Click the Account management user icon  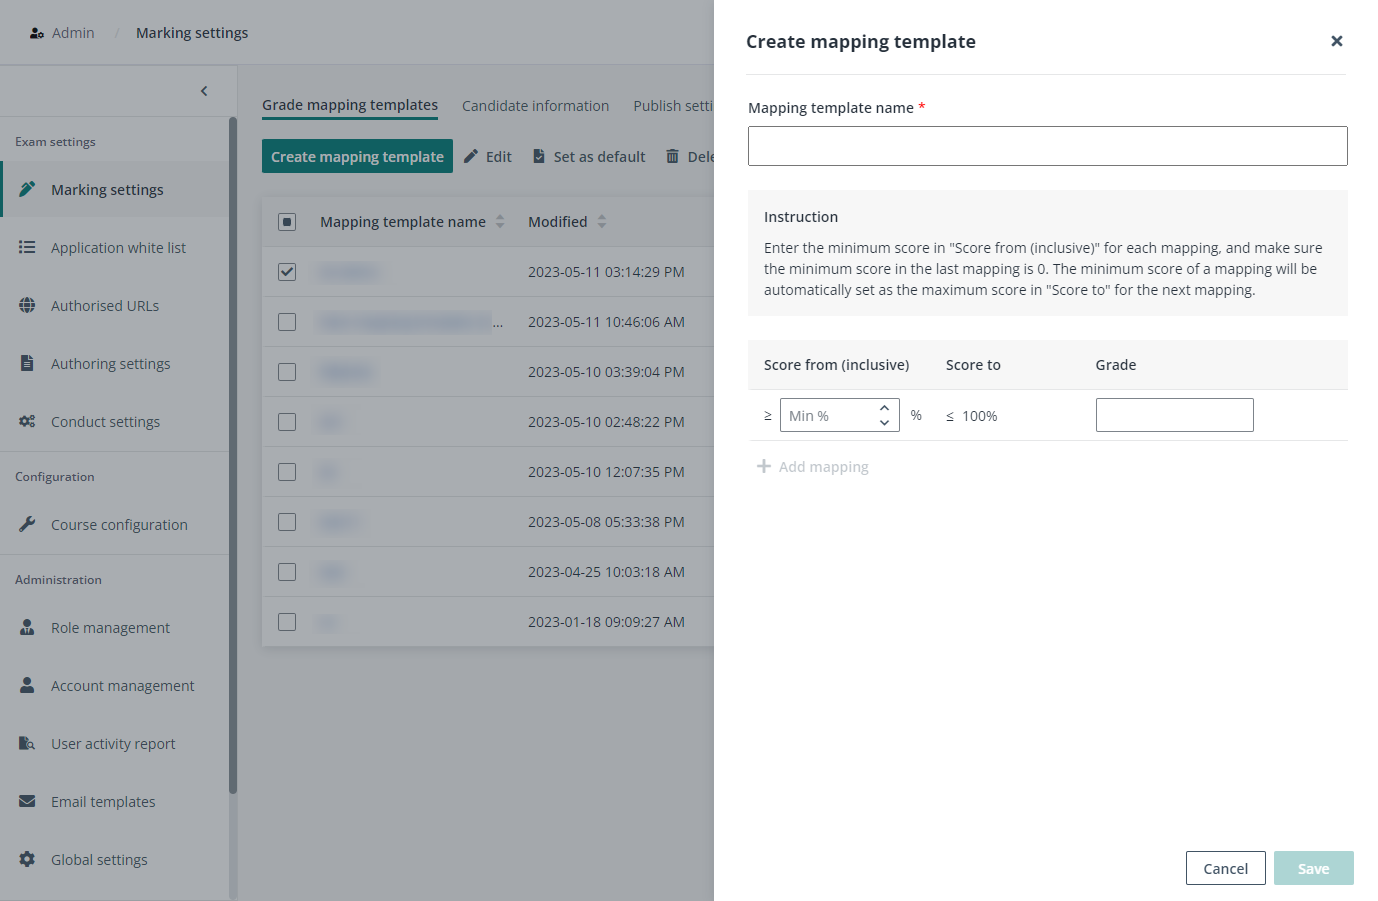click(x=27, y=685)
